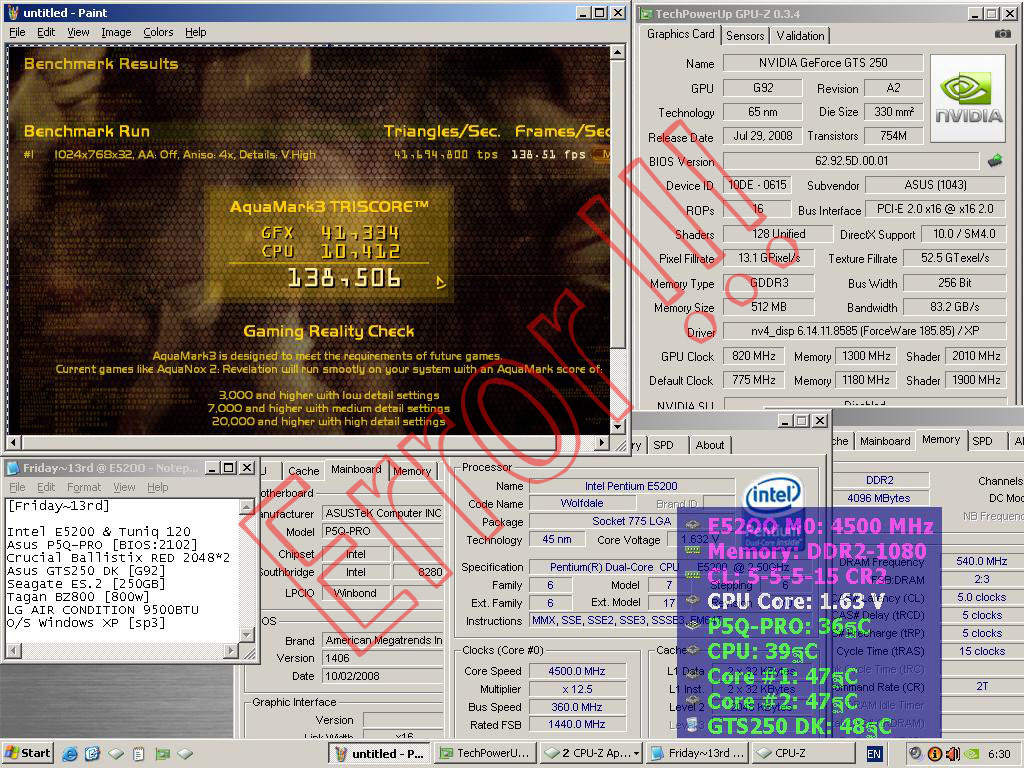Click the second blue quick launch icon

tap(92, 754)
